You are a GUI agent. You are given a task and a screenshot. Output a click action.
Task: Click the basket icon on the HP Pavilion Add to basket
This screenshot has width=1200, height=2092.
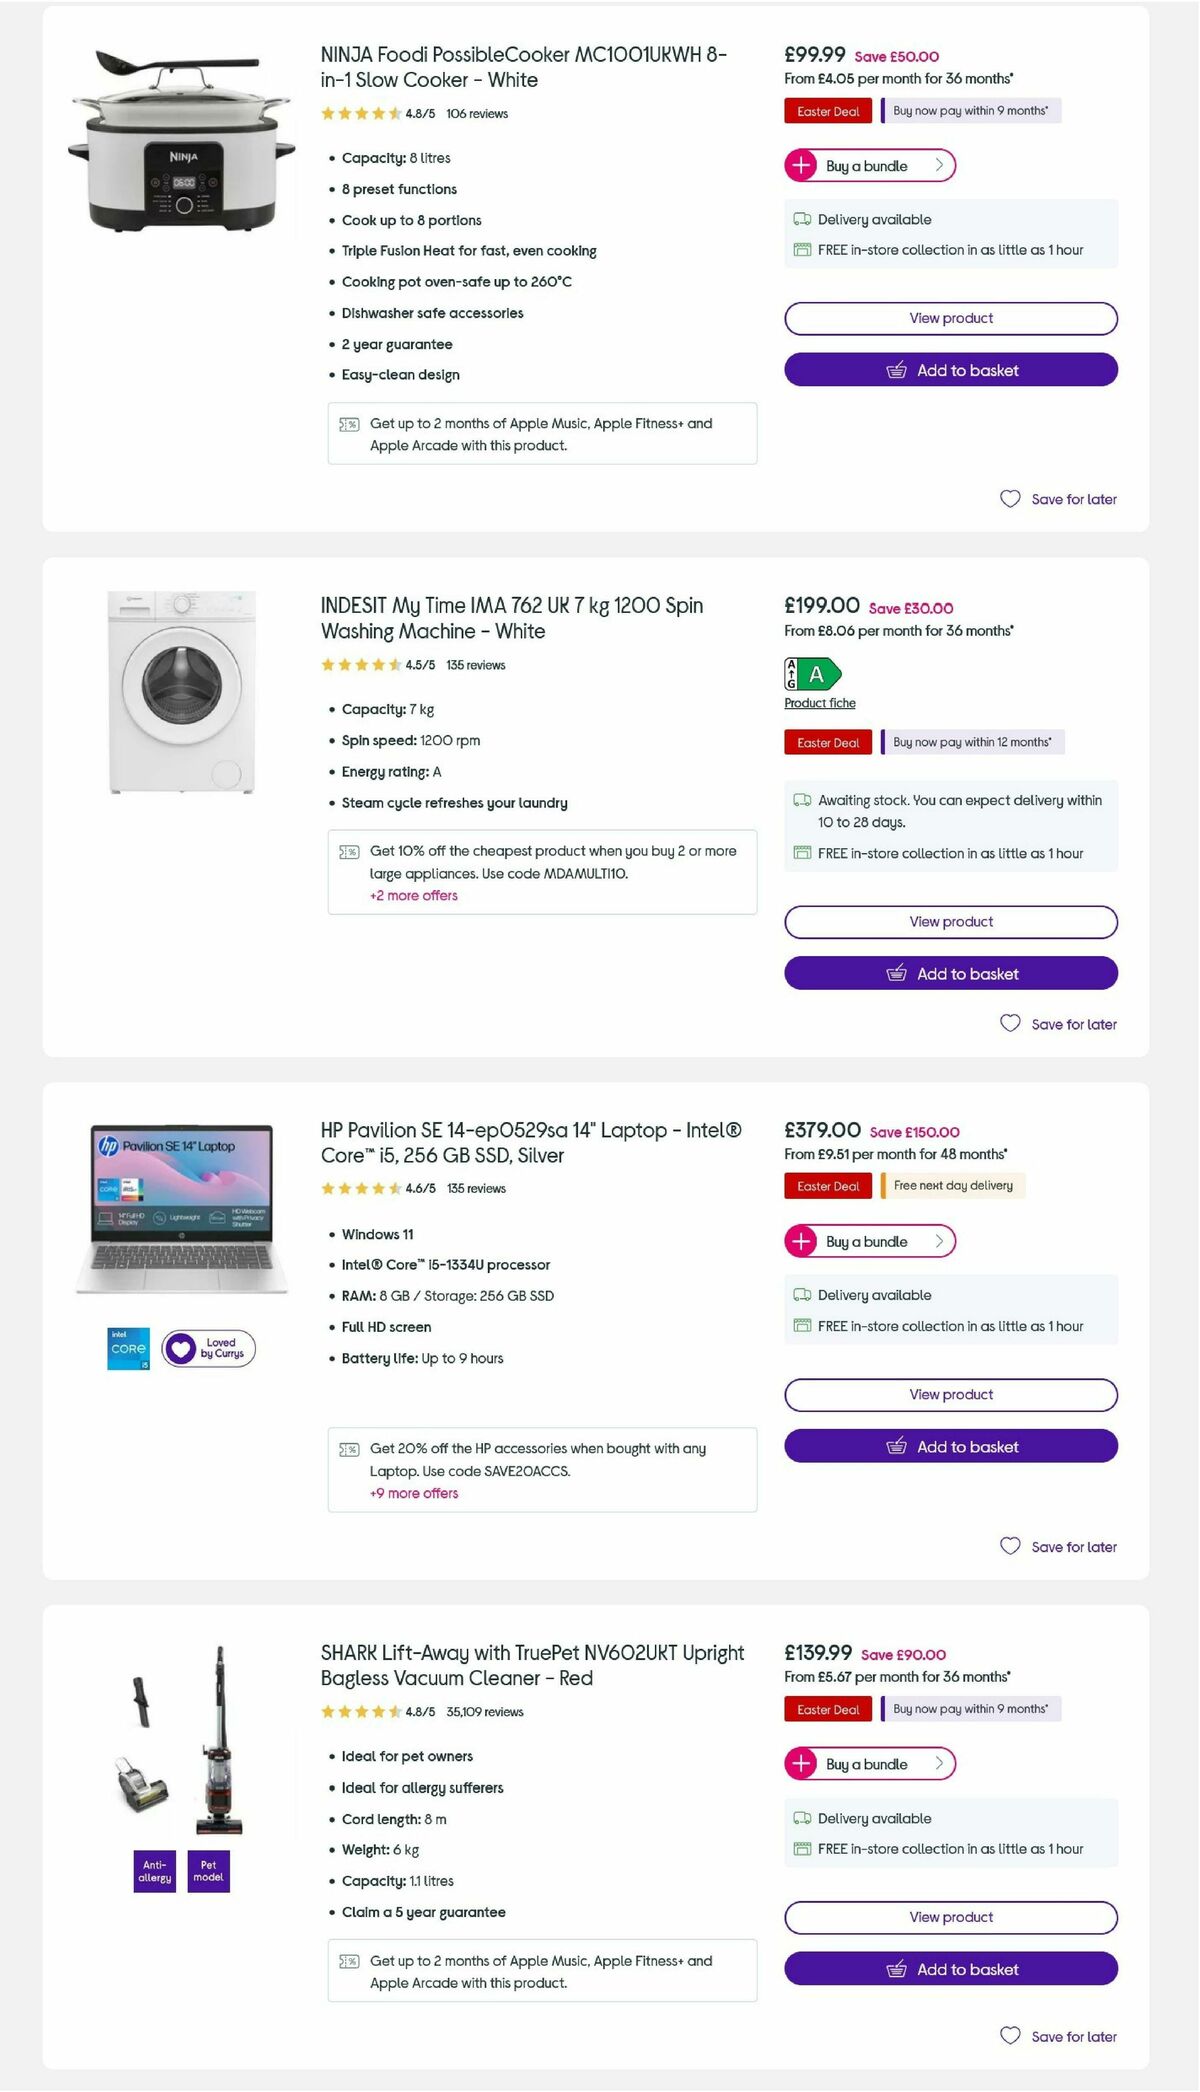898,1446
